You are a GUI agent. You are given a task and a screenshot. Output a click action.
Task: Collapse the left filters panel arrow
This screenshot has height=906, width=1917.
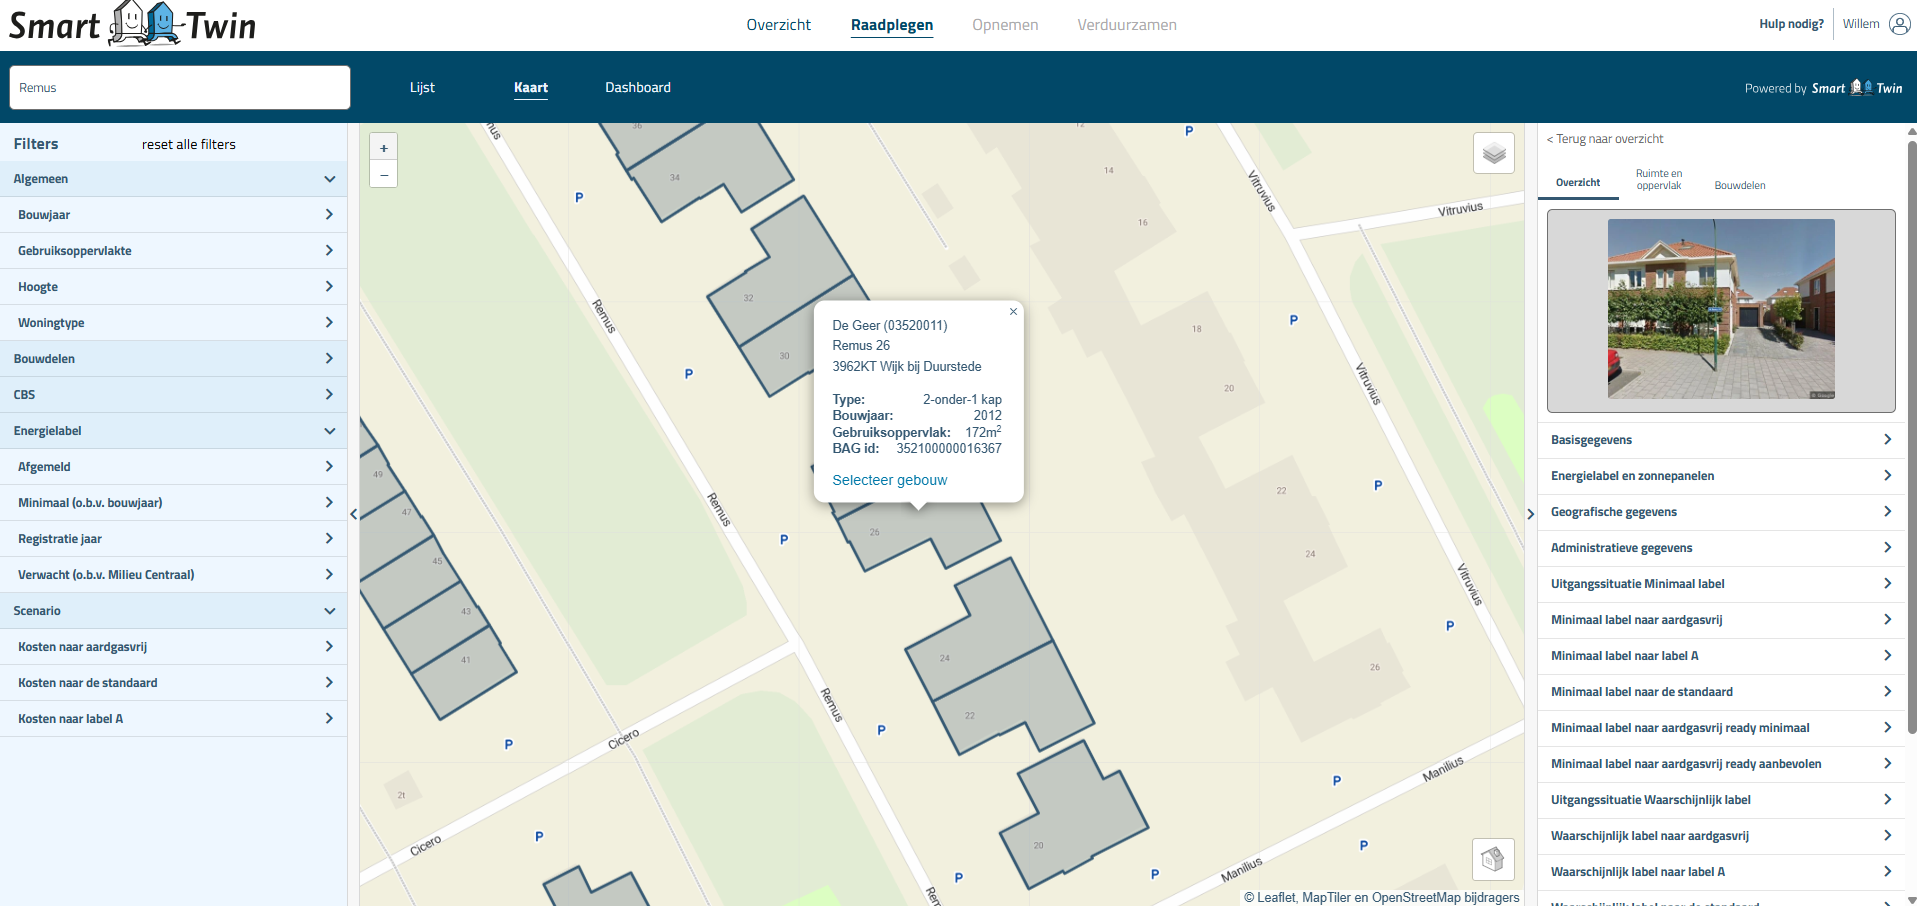[x=354, y=514]
